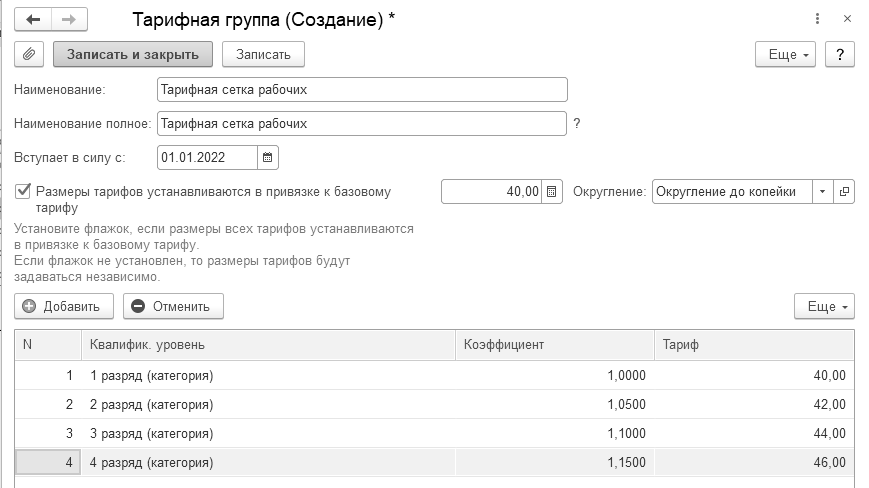Toggle the base tariff binding checkbox

coord(23,190)
